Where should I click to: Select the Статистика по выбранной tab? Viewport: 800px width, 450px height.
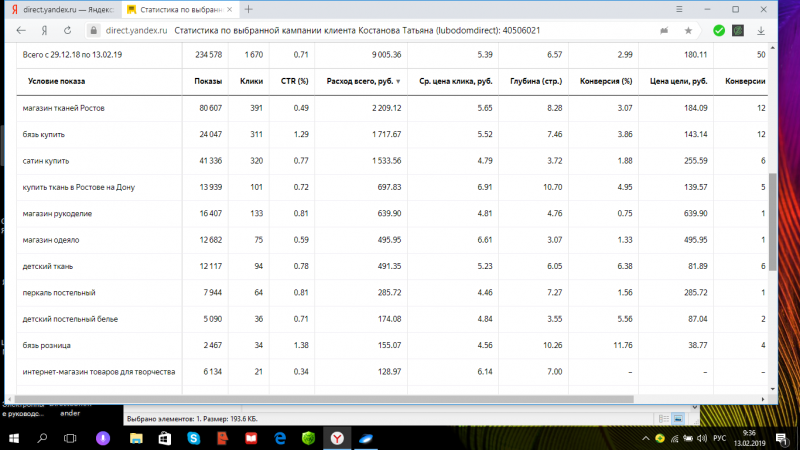180,9
